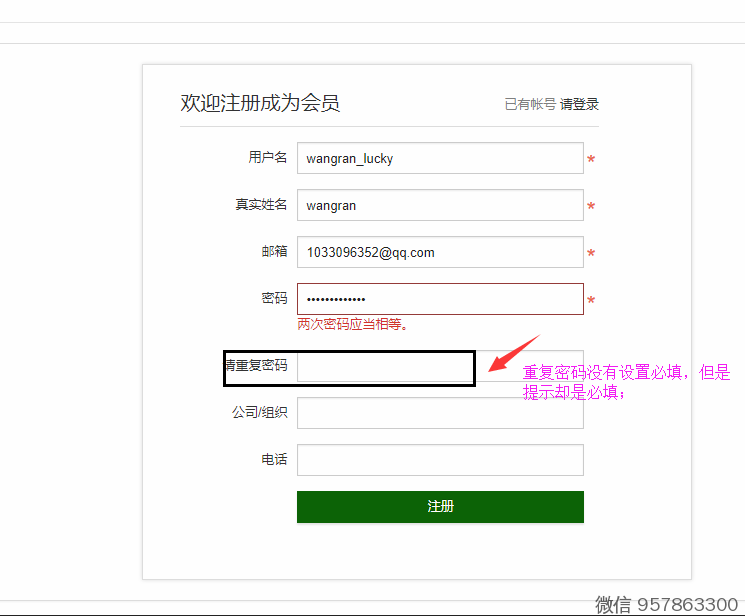Click the red asterisk beside 用户名 field
The height and width of the screenshot is (616, 745).
591,160
